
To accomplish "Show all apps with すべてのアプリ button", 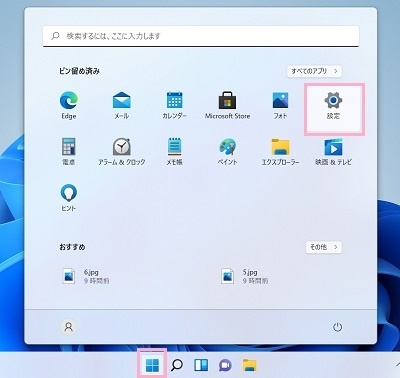I will click(x=314, y=71).
